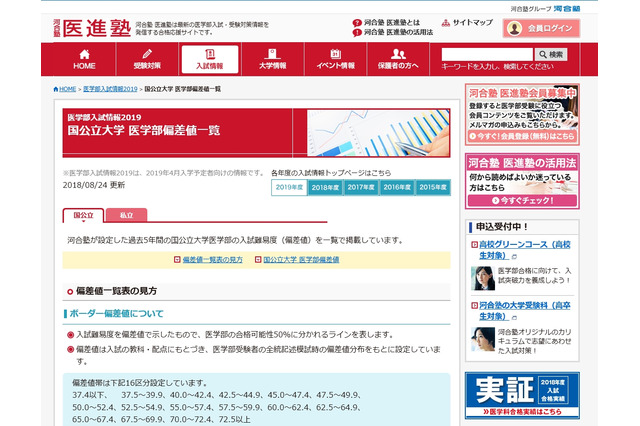Screen dimensions: 640x426
Task: Open 河合塾の大学受験科(高卒生対象) link
Action: coord(524,311)
